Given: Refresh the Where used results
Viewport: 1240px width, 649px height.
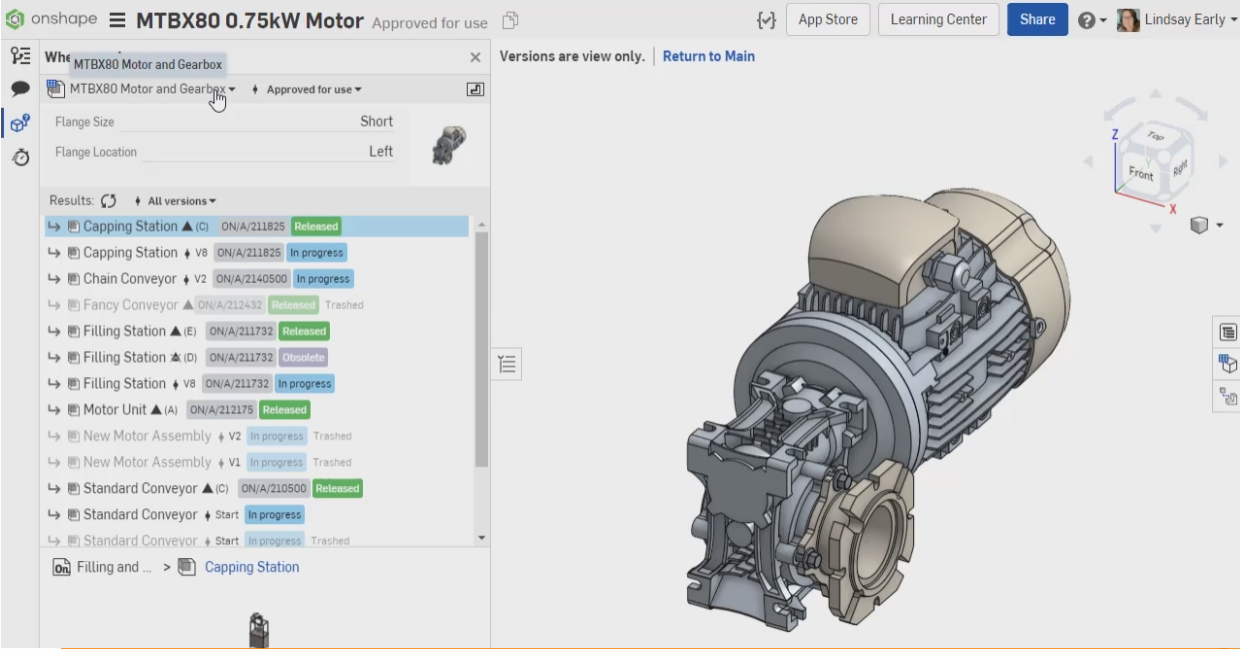Looking at the screenshot, I should tap(109, 201).
